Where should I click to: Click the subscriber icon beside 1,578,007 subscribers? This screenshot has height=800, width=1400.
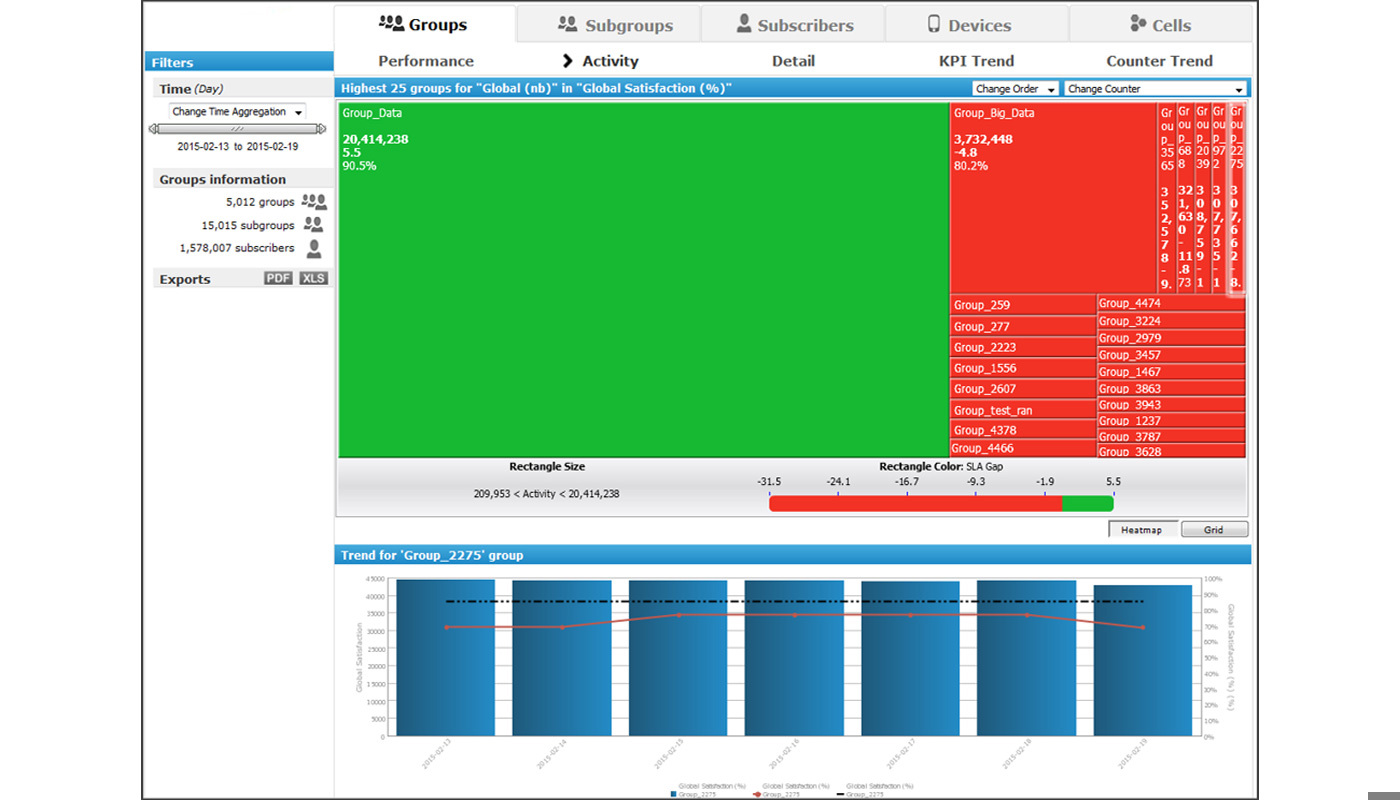click(x=314, y=248)
